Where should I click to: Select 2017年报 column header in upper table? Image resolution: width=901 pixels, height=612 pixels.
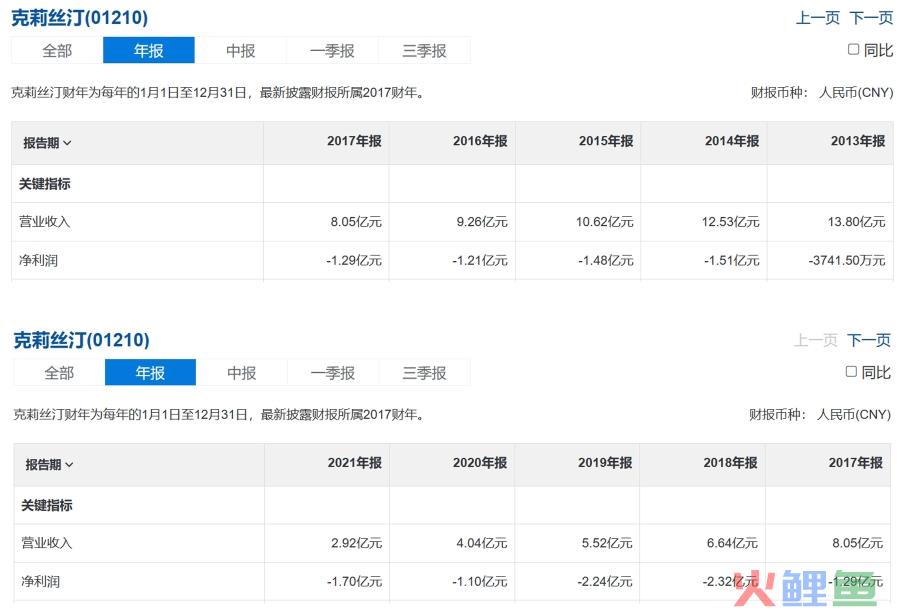[354, 141]
